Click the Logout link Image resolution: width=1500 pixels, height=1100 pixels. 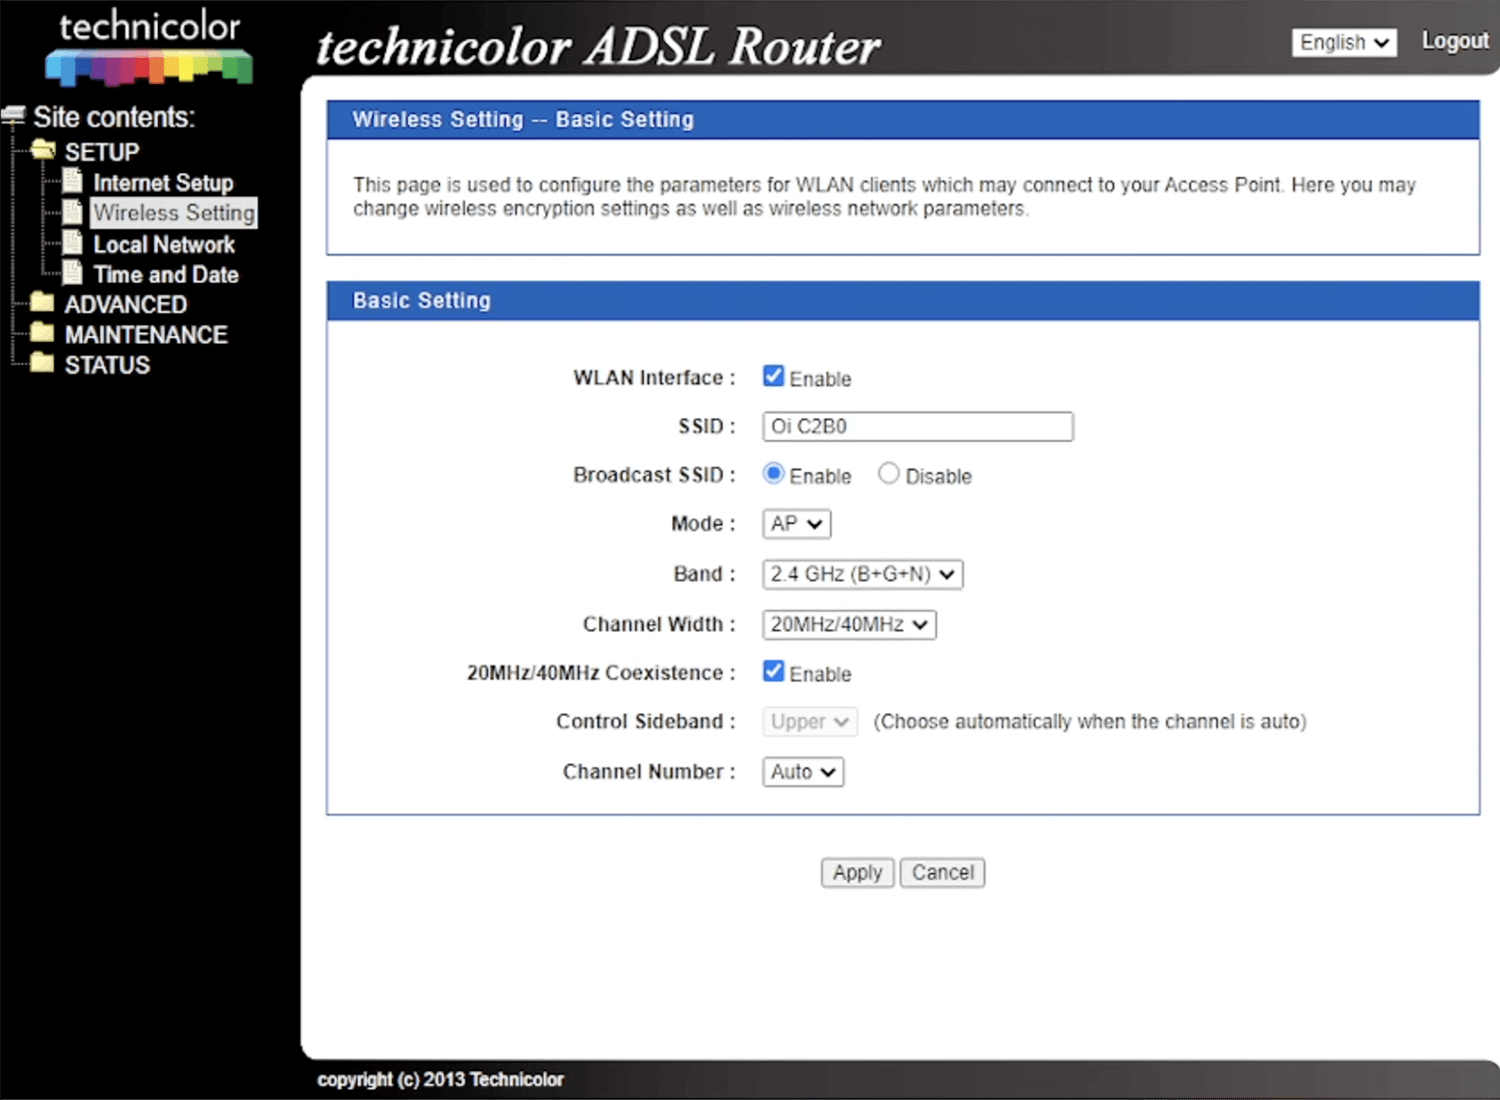pos(1455,41)
